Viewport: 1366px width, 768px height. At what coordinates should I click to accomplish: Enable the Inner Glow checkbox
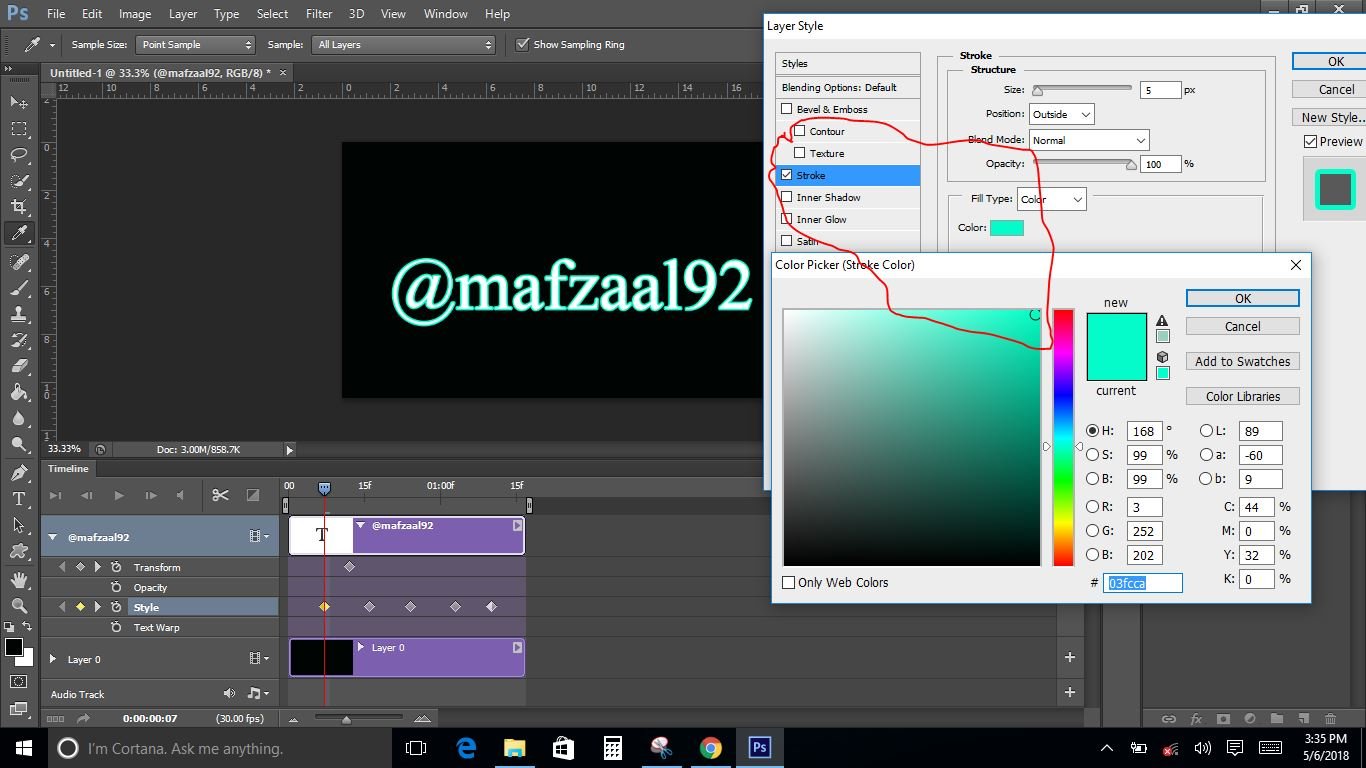coord(787,219)
